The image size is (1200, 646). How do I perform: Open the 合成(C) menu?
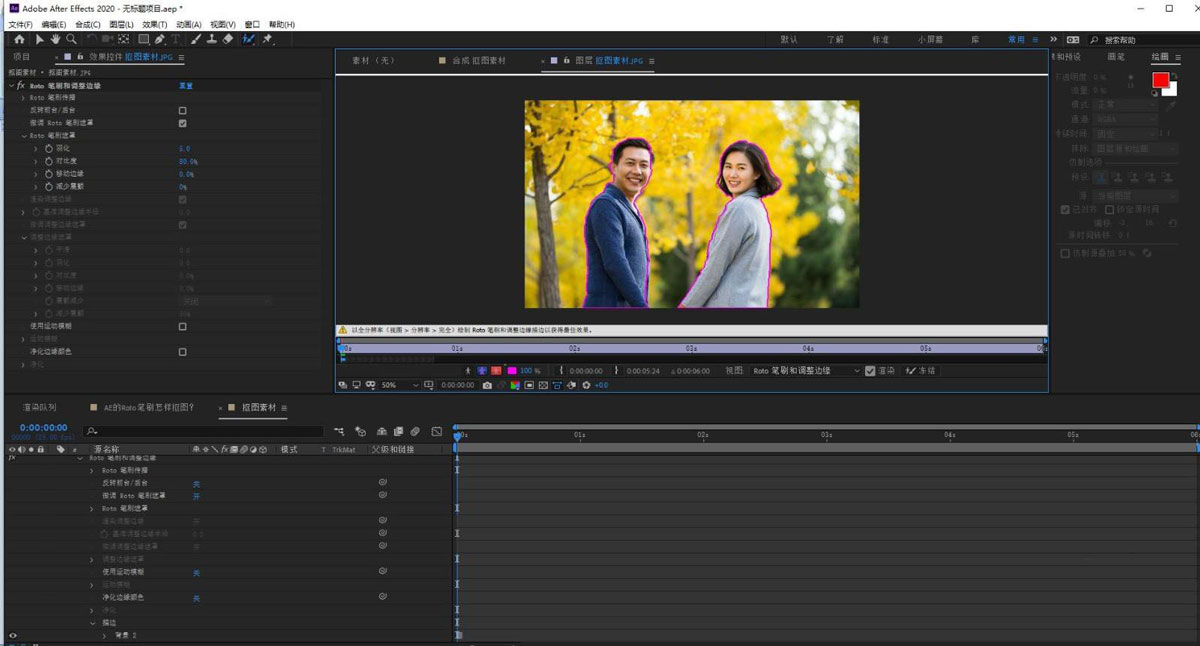(88, 24)
